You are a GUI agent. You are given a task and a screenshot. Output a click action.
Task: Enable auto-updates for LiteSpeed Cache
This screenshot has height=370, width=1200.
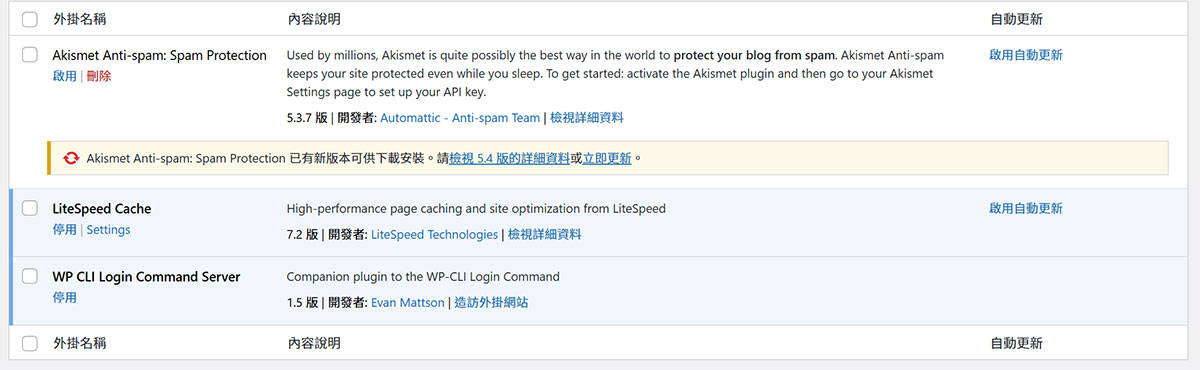[1026, 208]
